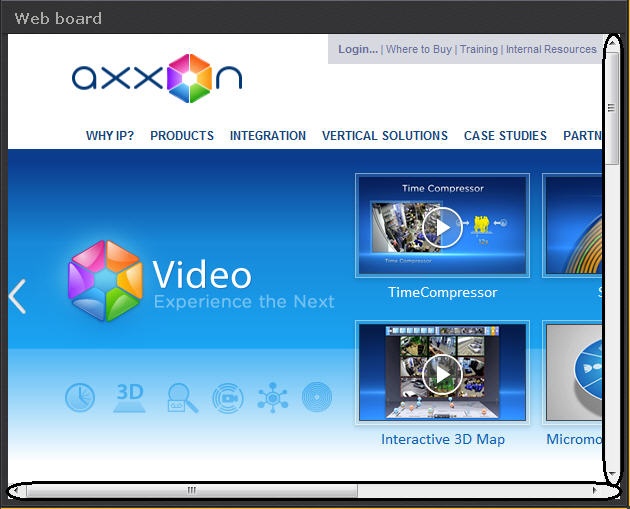Open the Internal Resources link
Viewport: 630px width, 509px height.
click(551, 49)
